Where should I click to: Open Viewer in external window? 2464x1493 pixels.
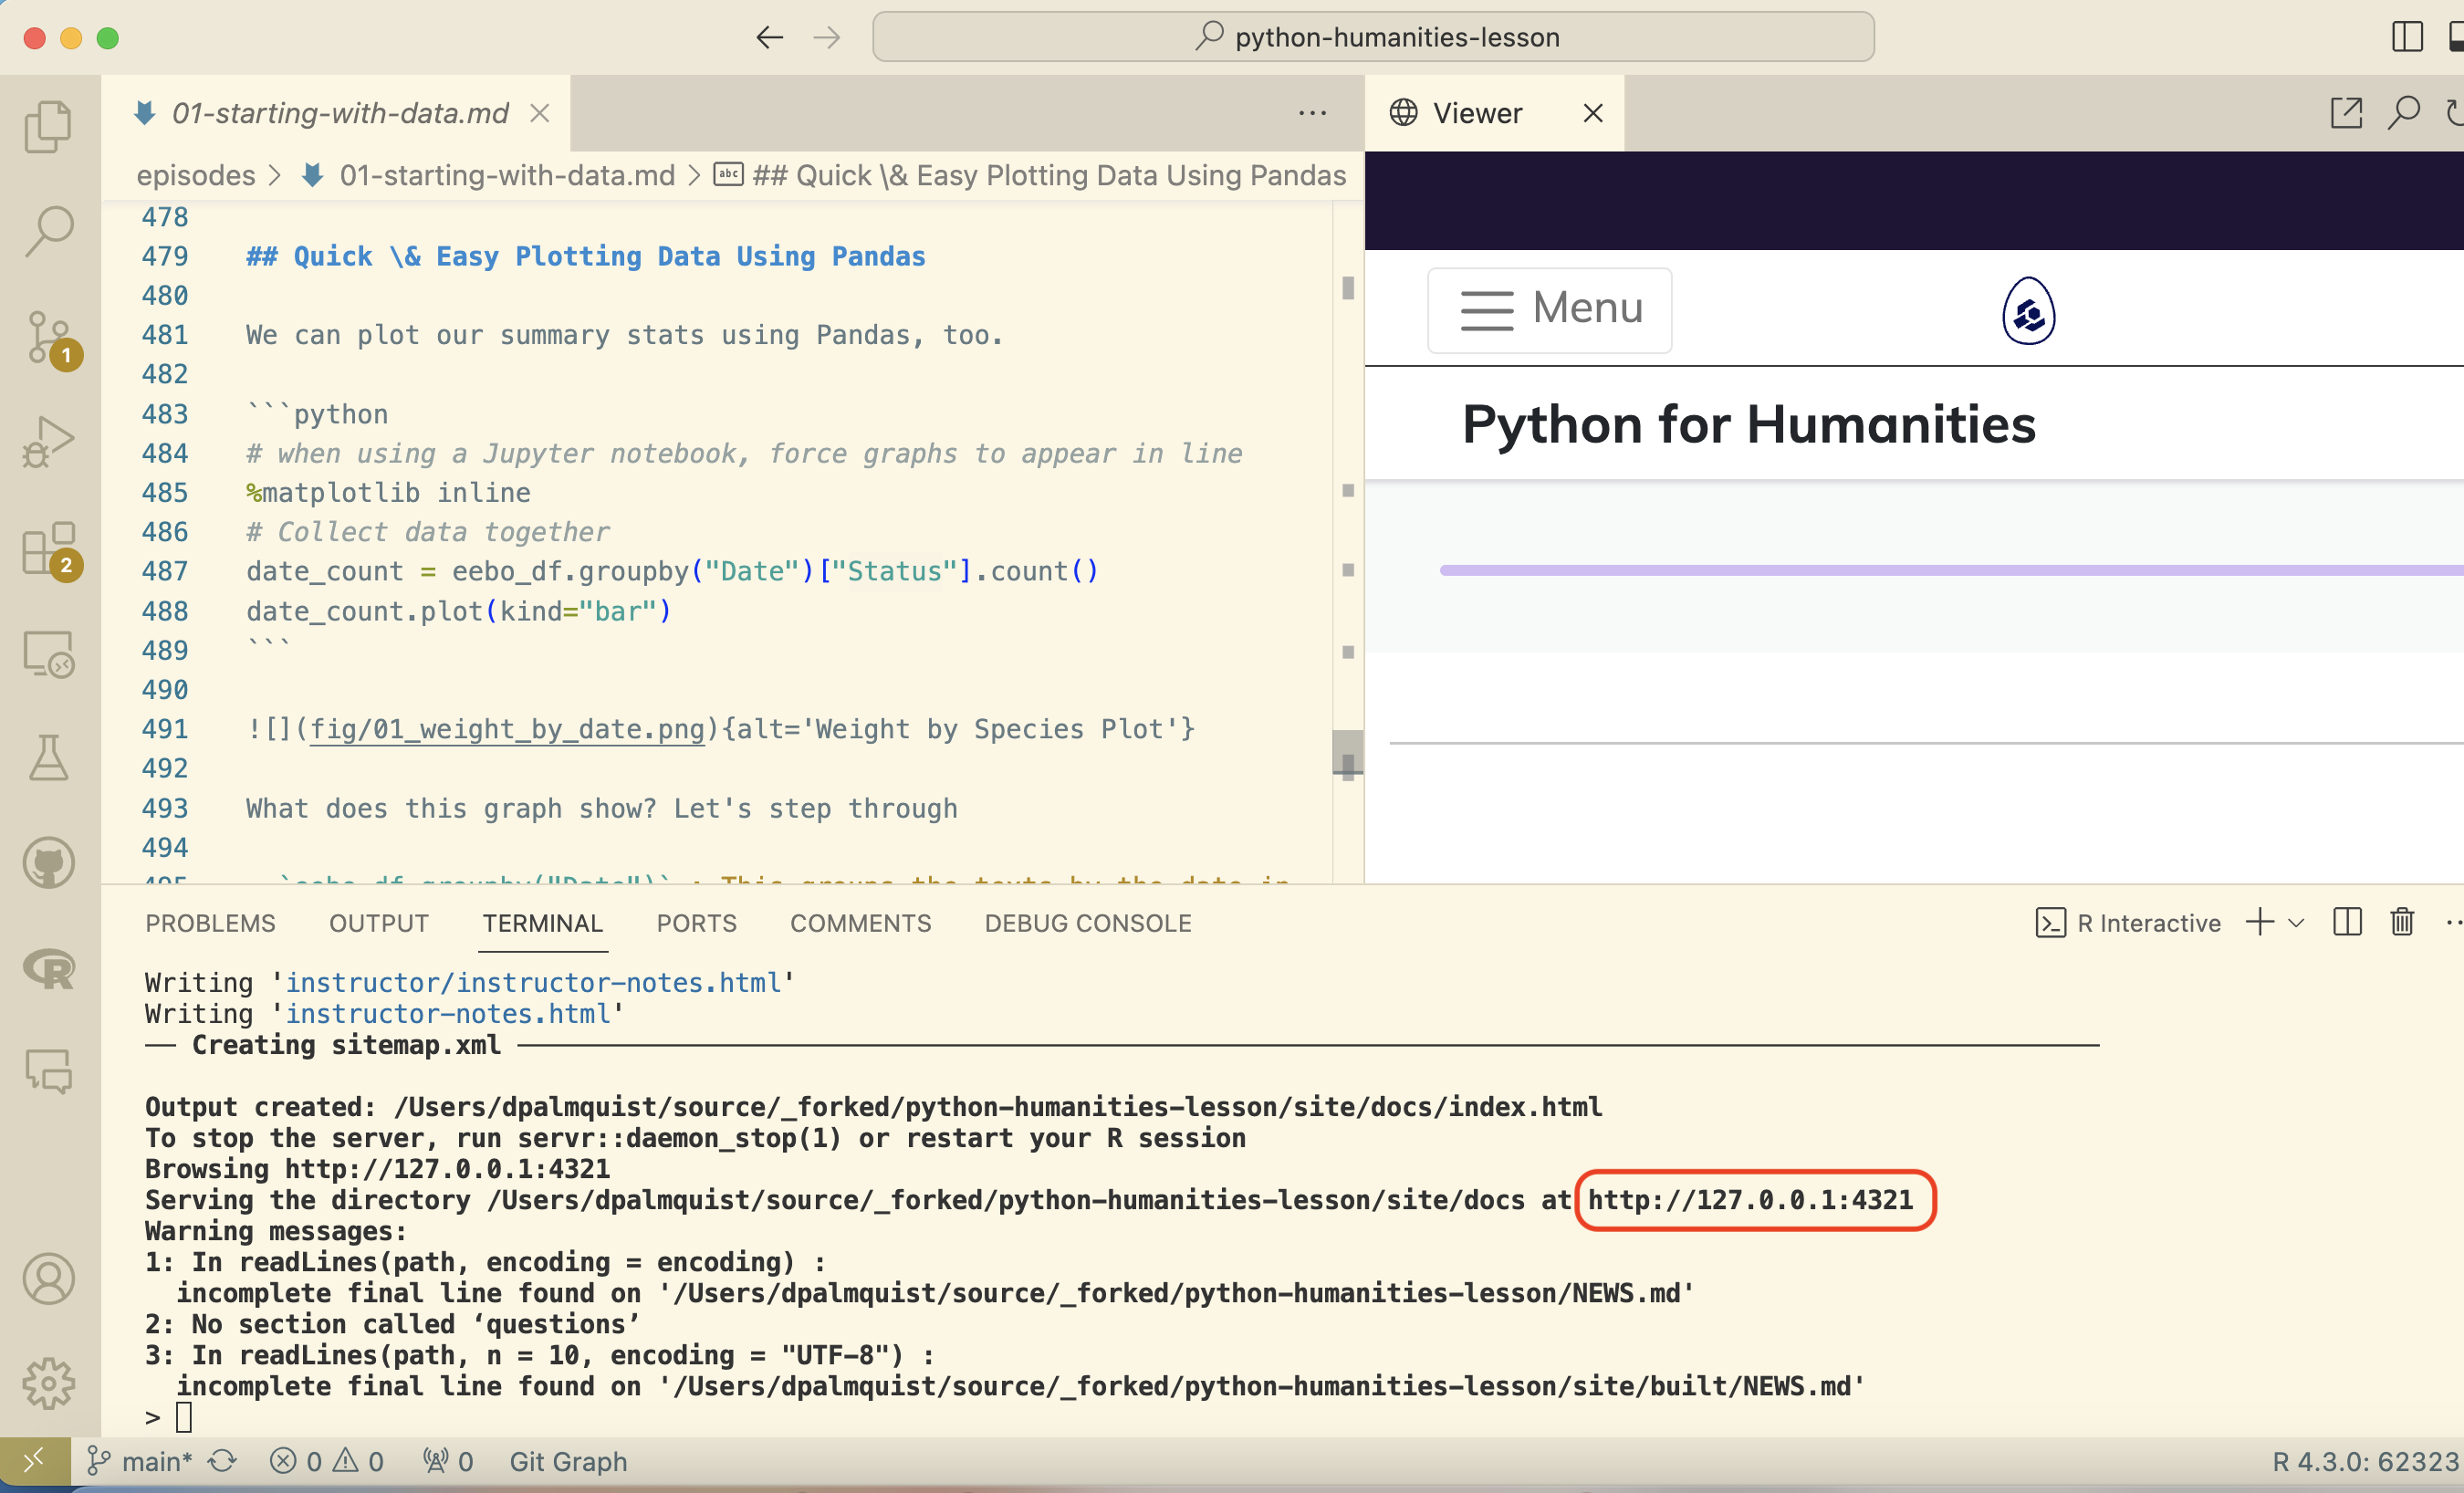[2345, 112]
